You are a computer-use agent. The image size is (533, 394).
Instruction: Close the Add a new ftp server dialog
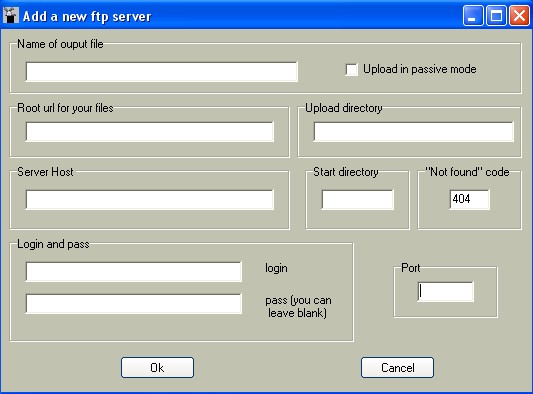tap(519, 16)
